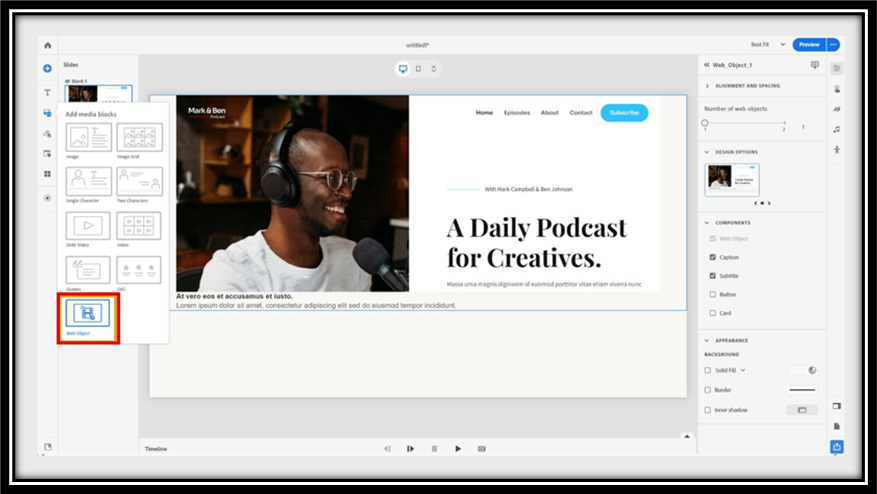Click the Subscribe button on the slide
This screenshot has height=494, width=877.
click(624, 113)
